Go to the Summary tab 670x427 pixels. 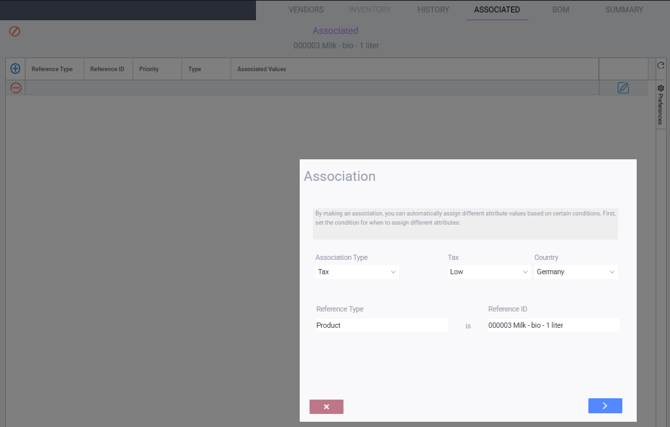624,10
